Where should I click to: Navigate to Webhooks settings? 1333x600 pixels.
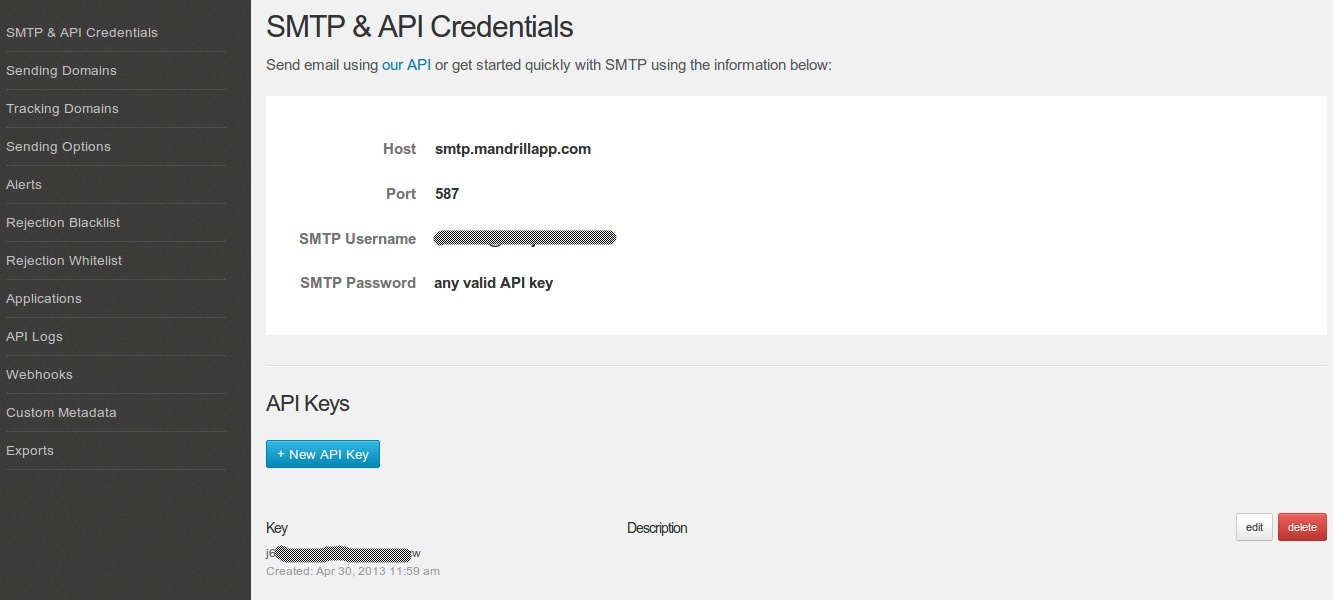pos(39,375)
